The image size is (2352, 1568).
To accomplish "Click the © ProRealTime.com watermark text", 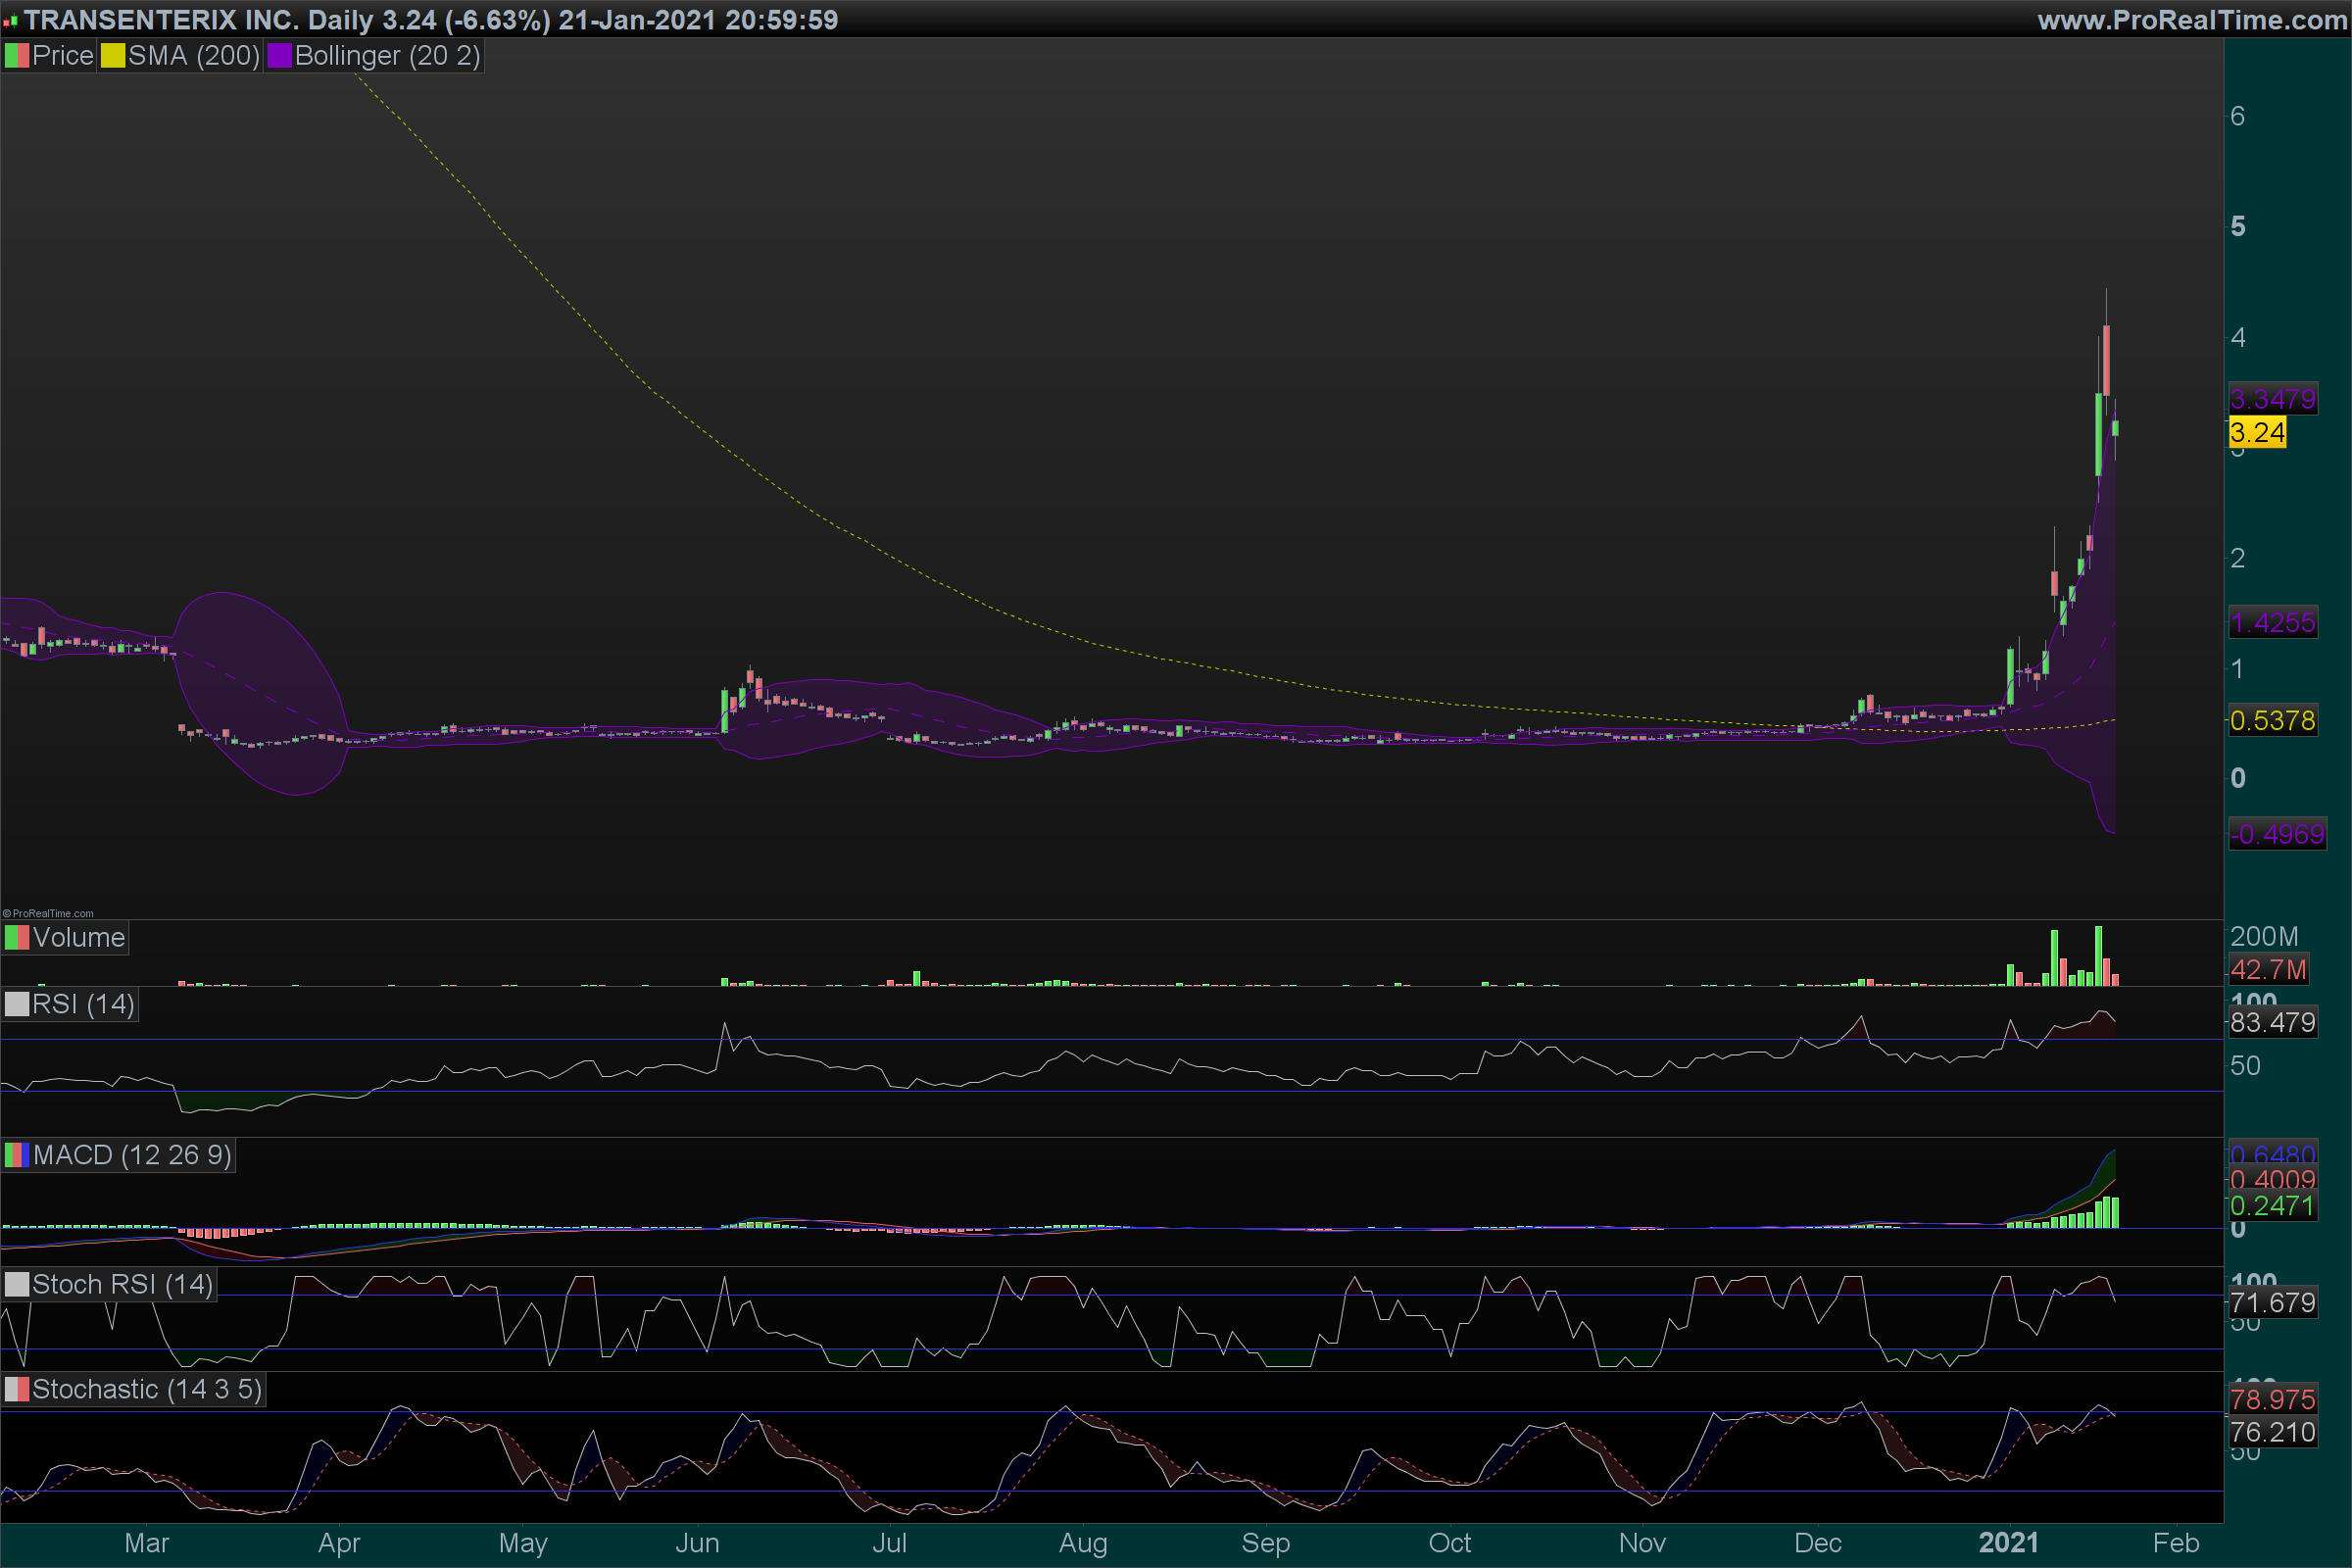I will (48, 913).
